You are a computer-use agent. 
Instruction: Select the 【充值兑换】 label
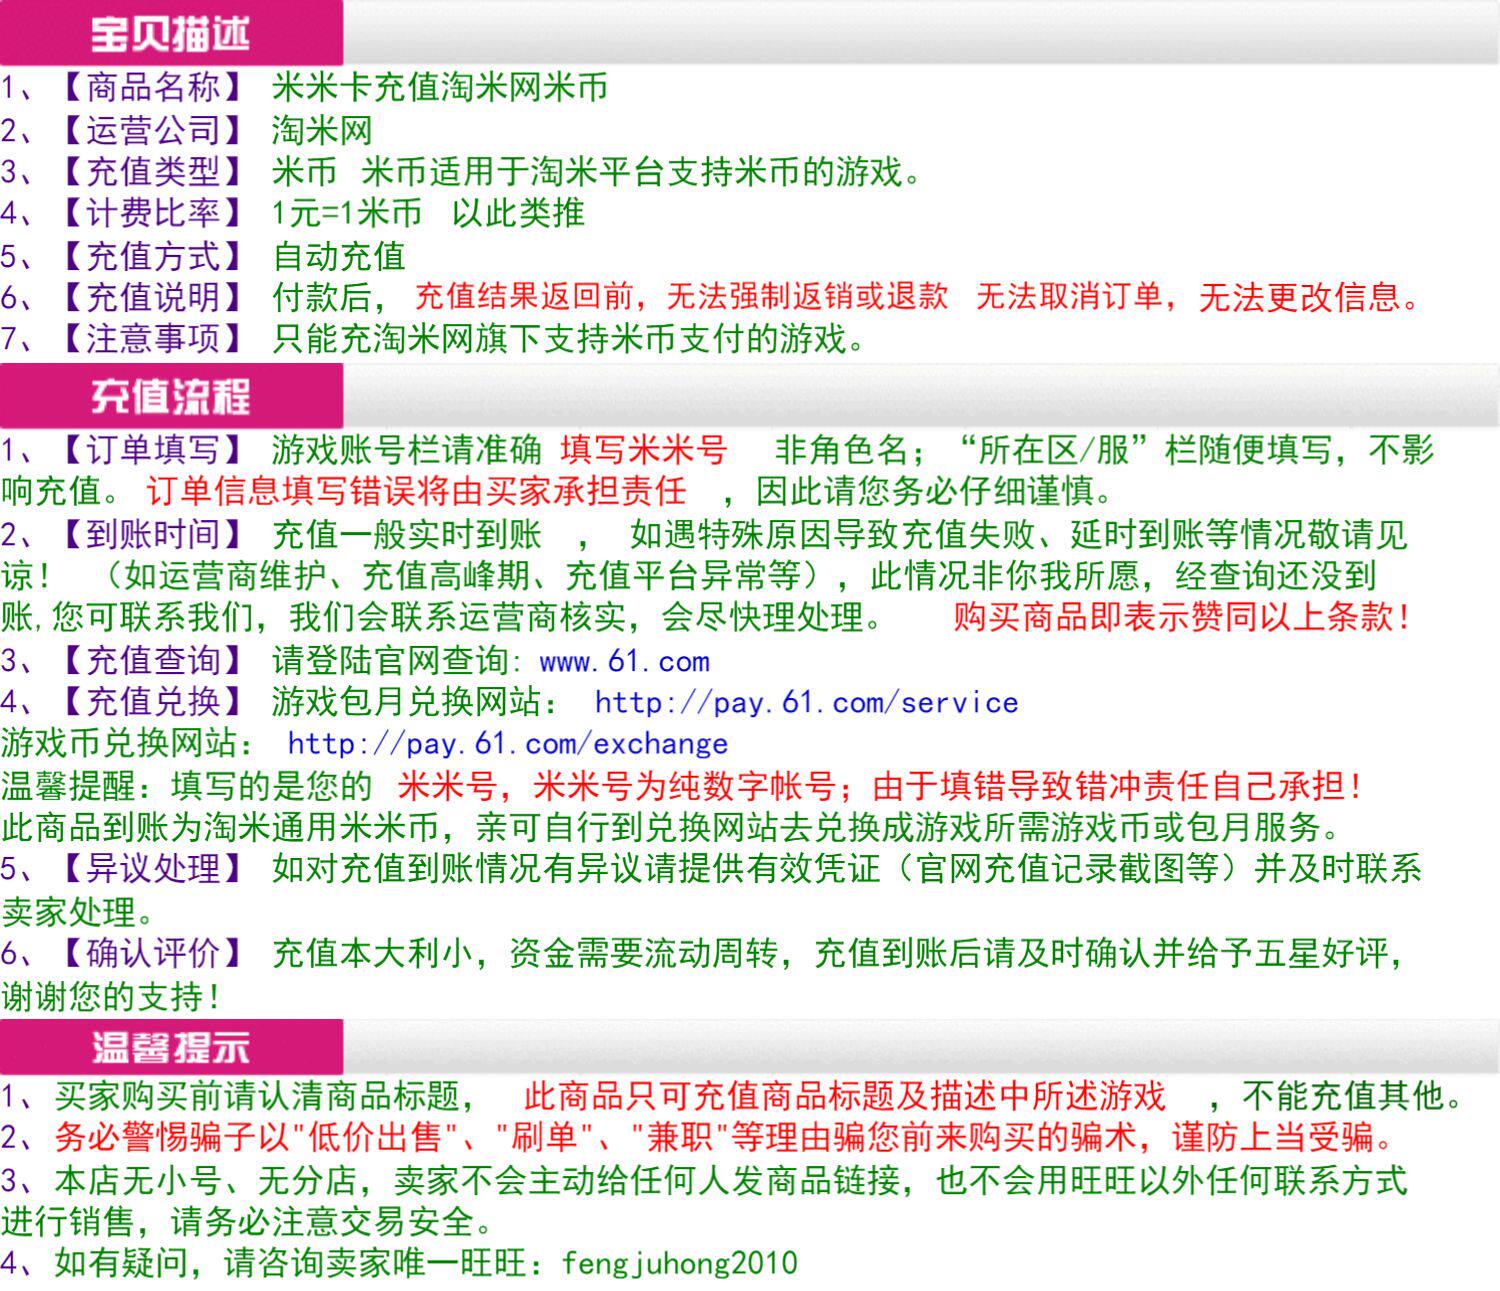pos(152,701)
